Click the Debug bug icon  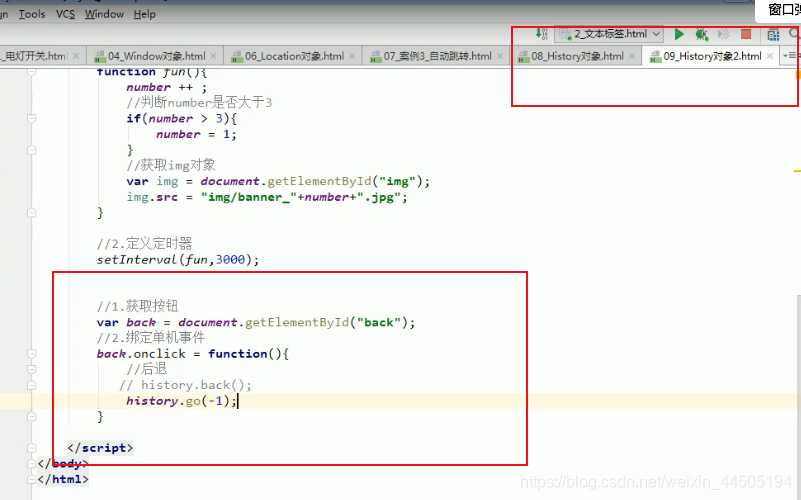(701, 34)
